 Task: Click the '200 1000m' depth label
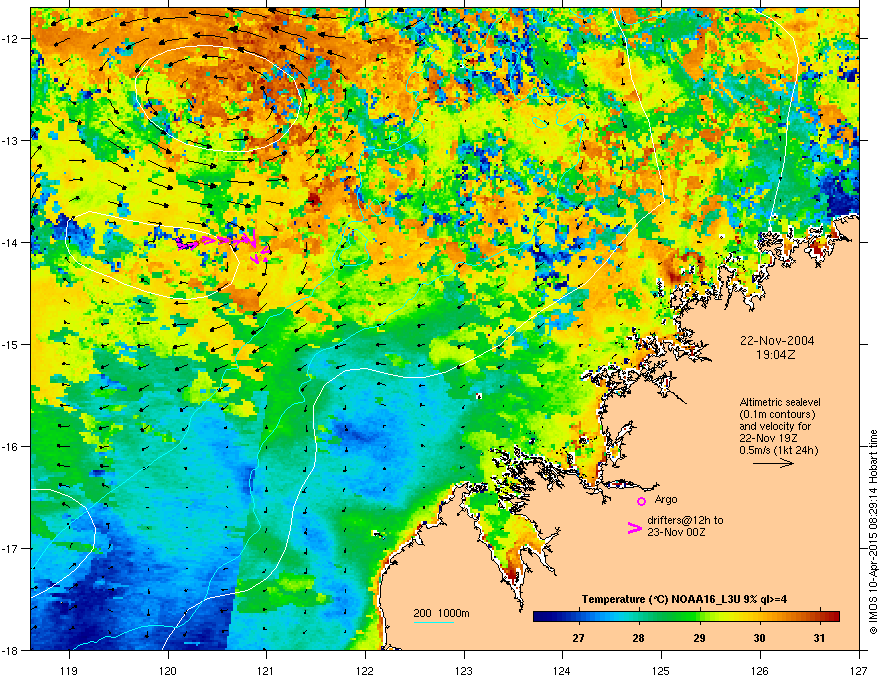tap(441, 613)
